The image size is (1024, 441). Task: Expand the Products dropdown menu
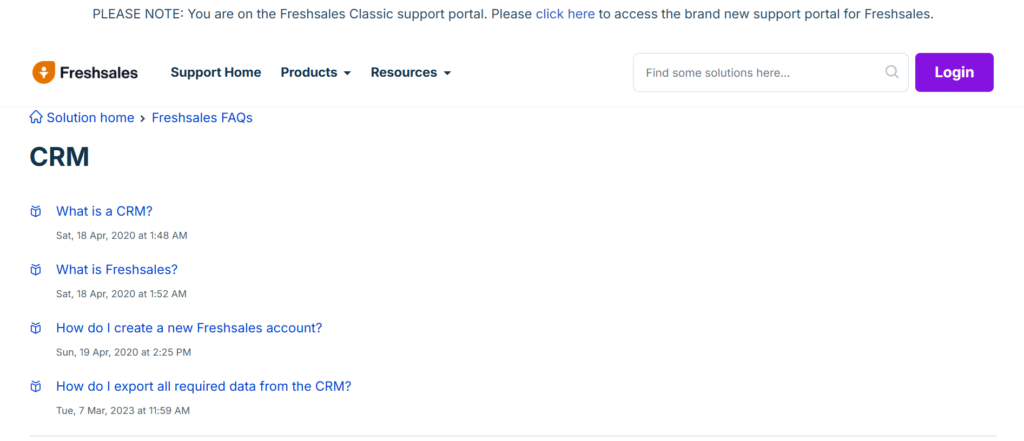[315, 73]
